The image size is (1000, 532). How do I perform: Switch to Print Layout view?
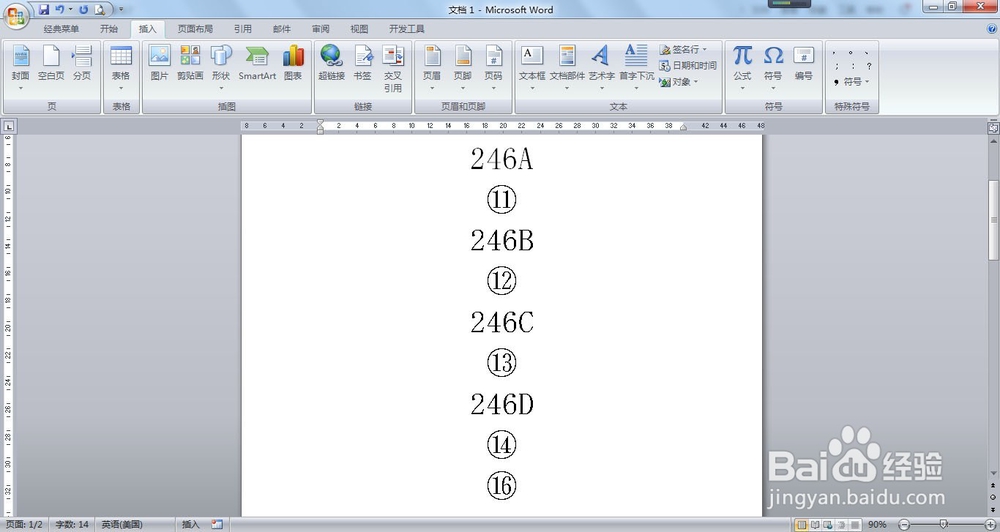[x=802, y=524]
